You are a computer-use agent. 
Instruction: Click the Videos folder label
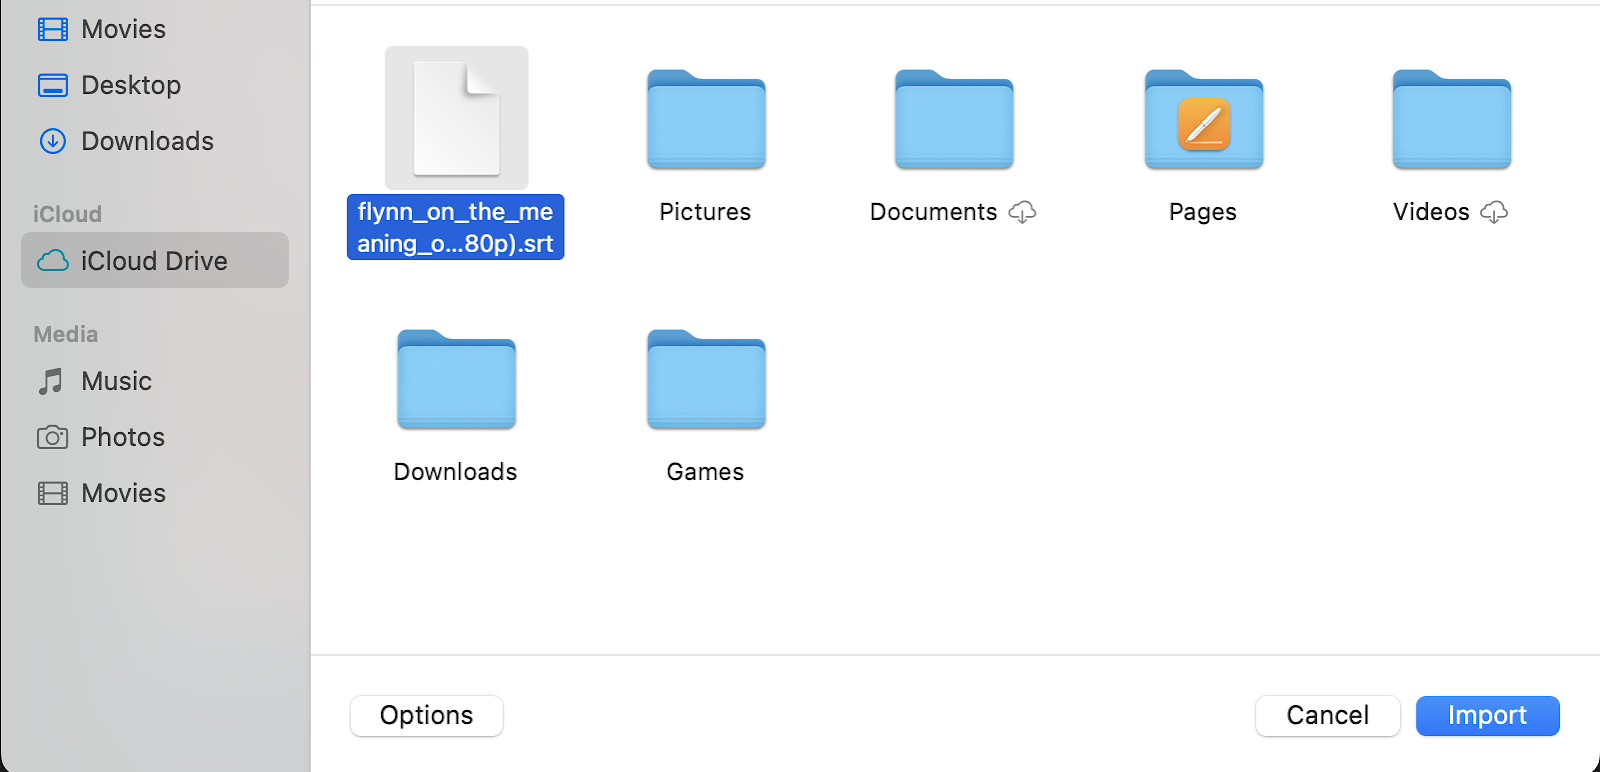pos(1431,212)
